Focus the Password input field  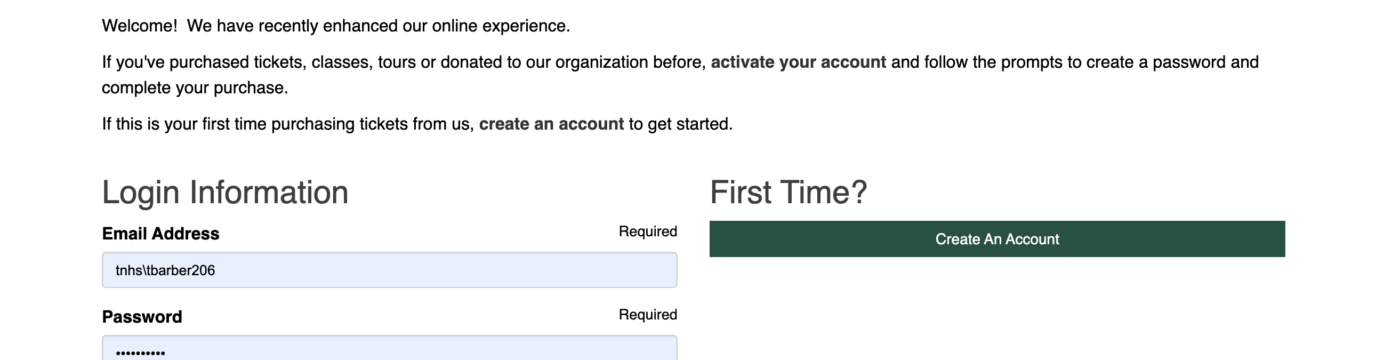coord(389,348)
